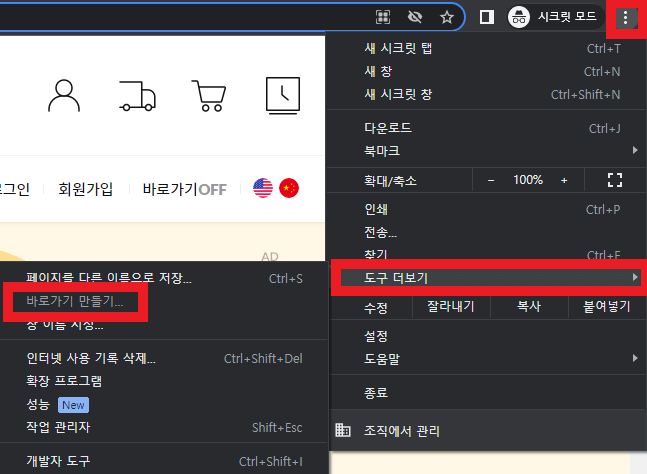Open 설정 settings from the menu
The width and height of the screenshot is (647, 474).
tap(486, 336)
